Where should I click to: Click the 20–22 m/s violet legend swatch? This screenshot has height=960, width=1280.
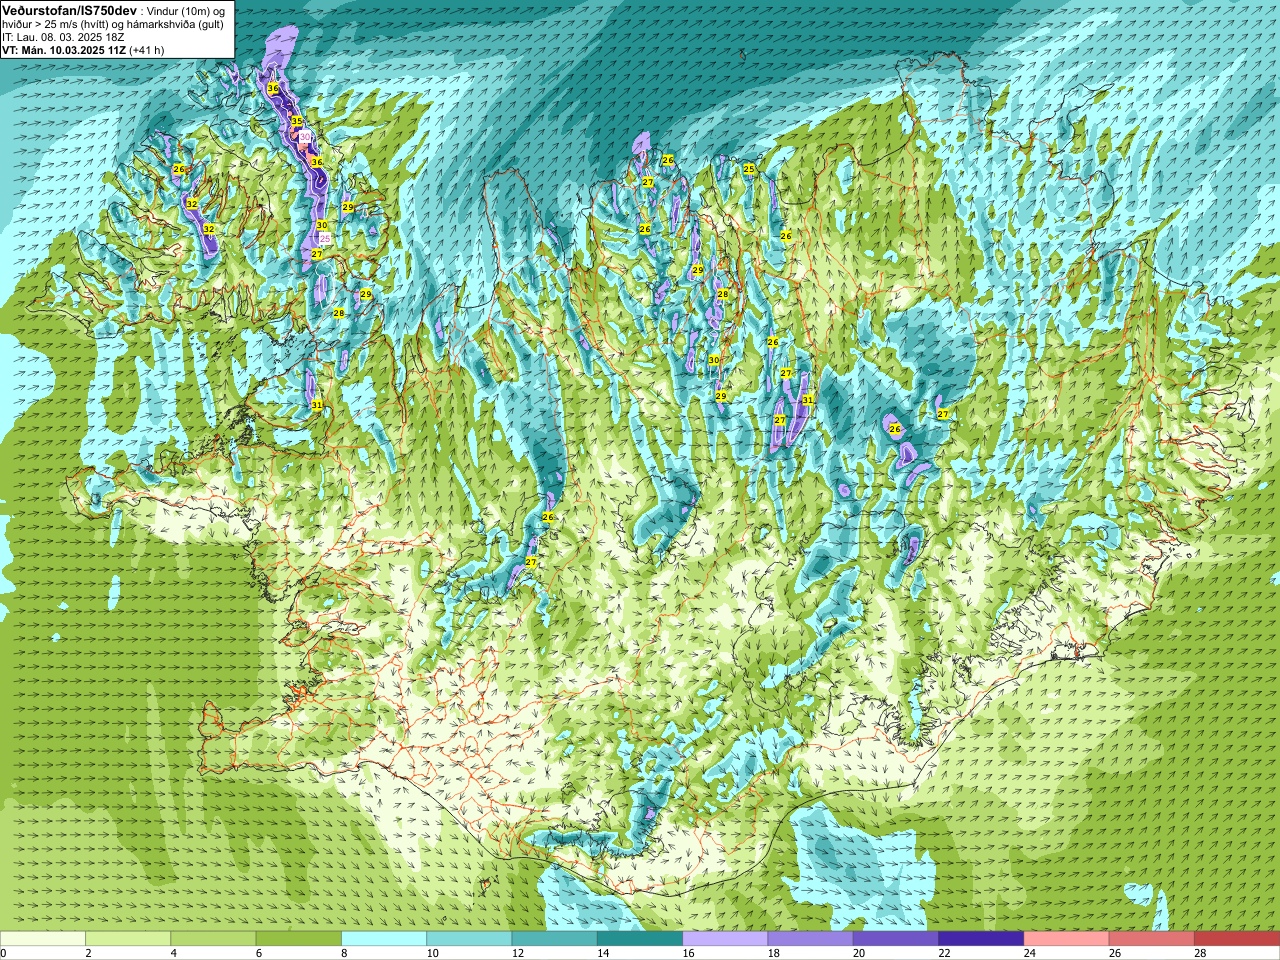tap(896, 938)
